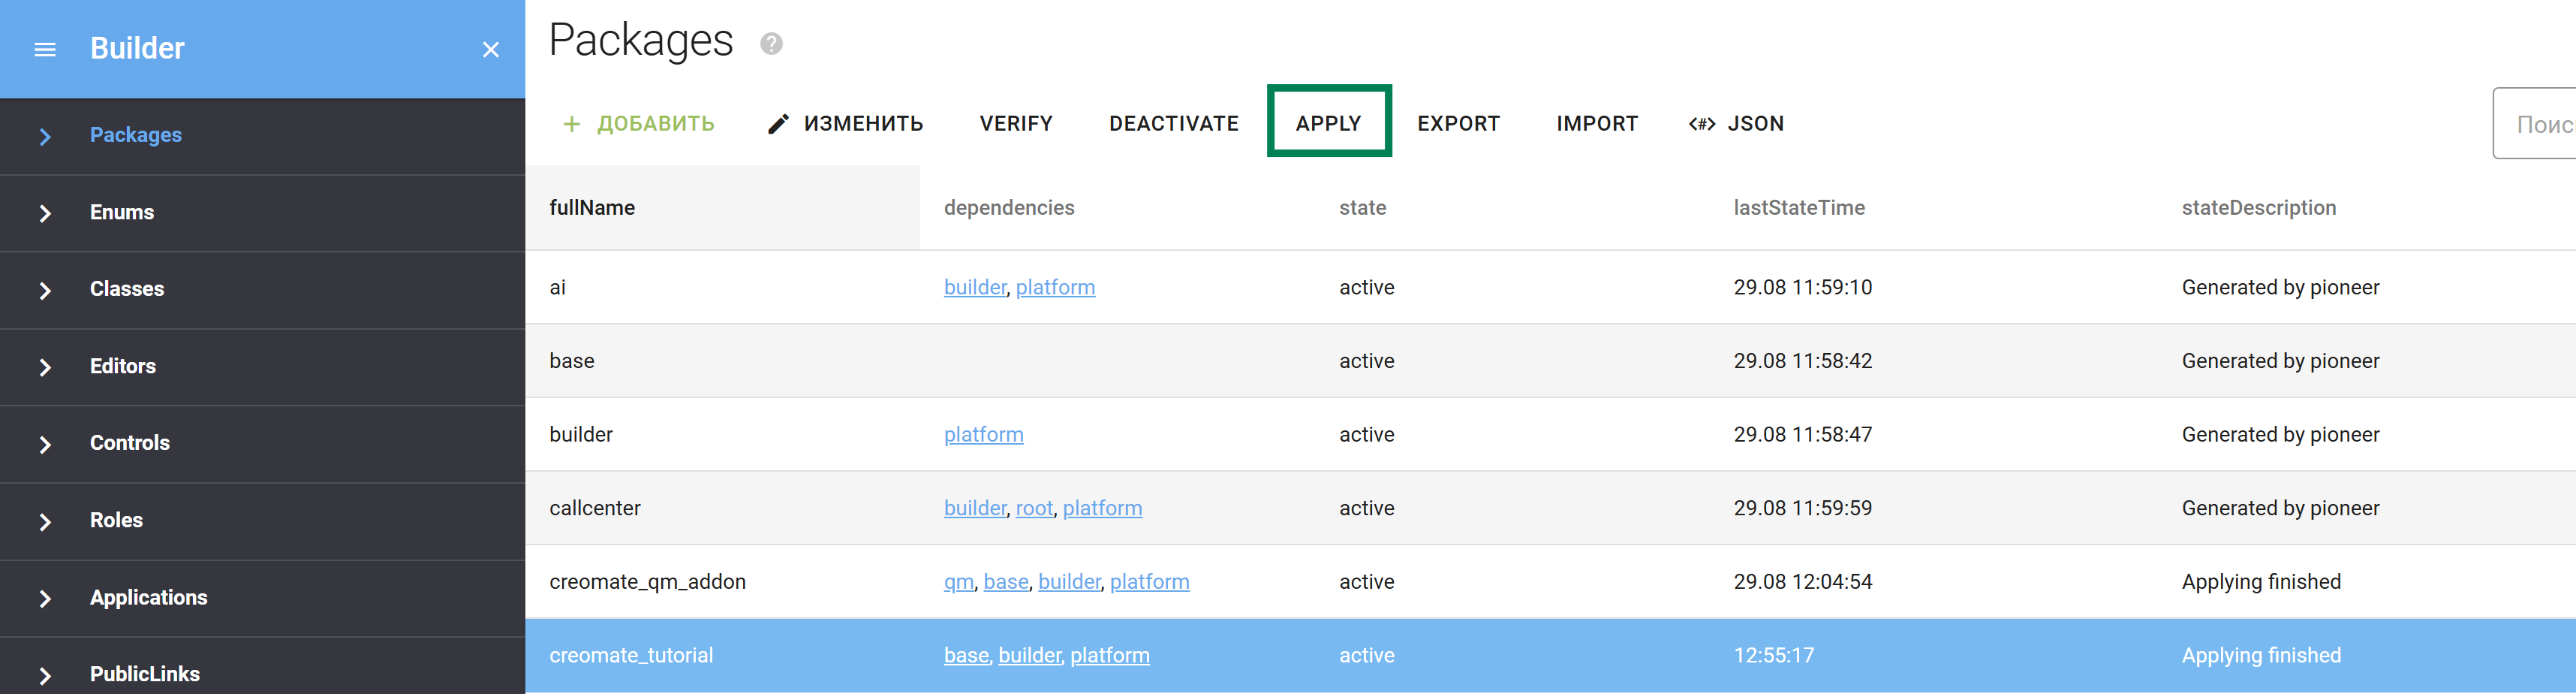Open the PublicLinks sidebar item

point(144,673)
